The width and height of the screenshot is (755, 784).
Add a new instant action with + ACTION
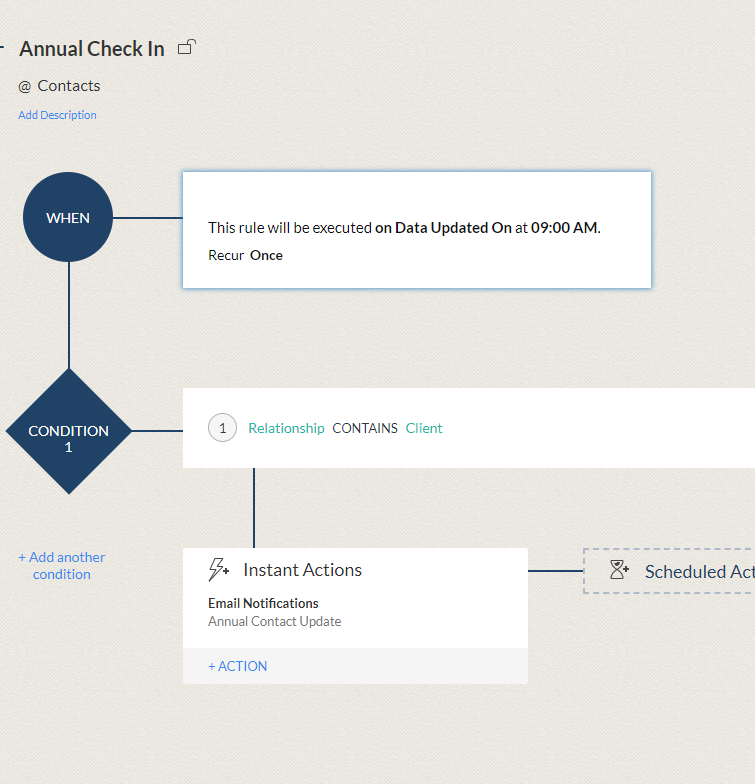pos(238,666)
